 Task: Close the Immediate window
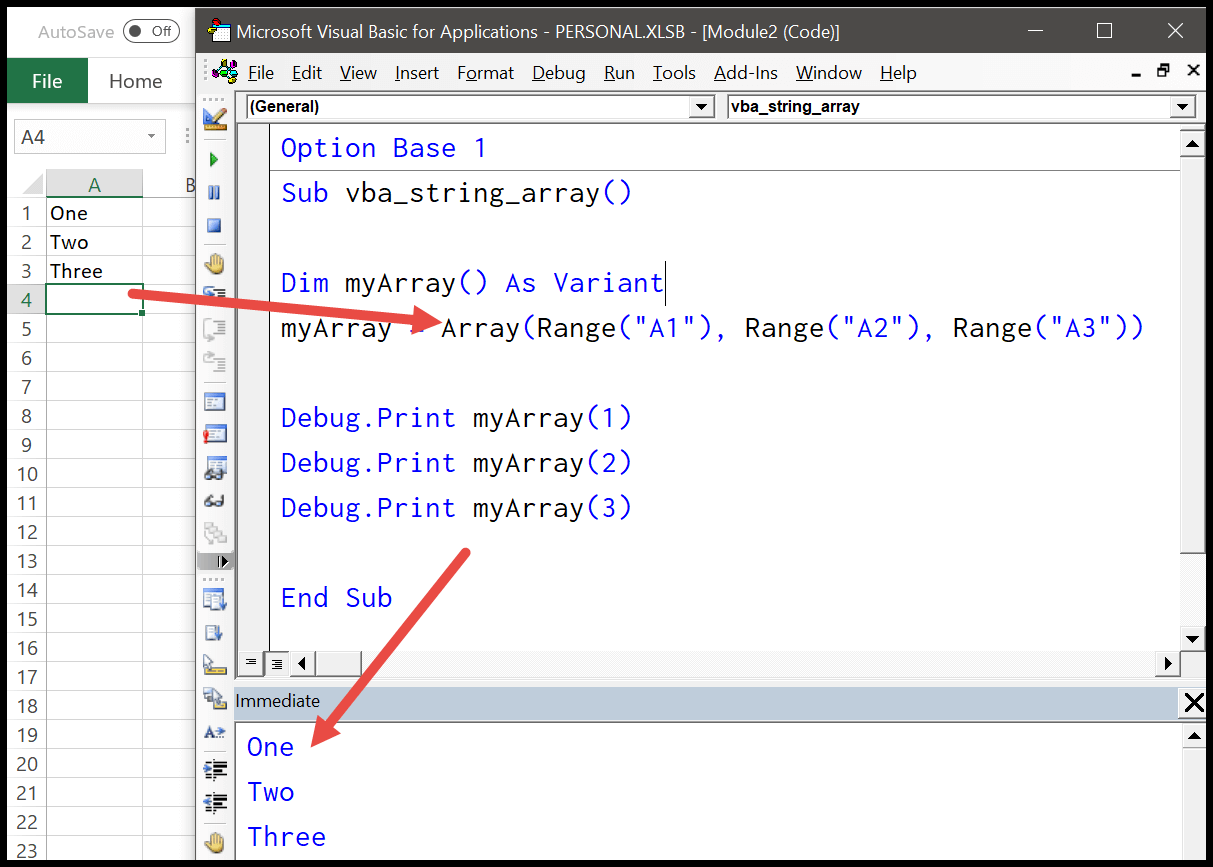1193,702
